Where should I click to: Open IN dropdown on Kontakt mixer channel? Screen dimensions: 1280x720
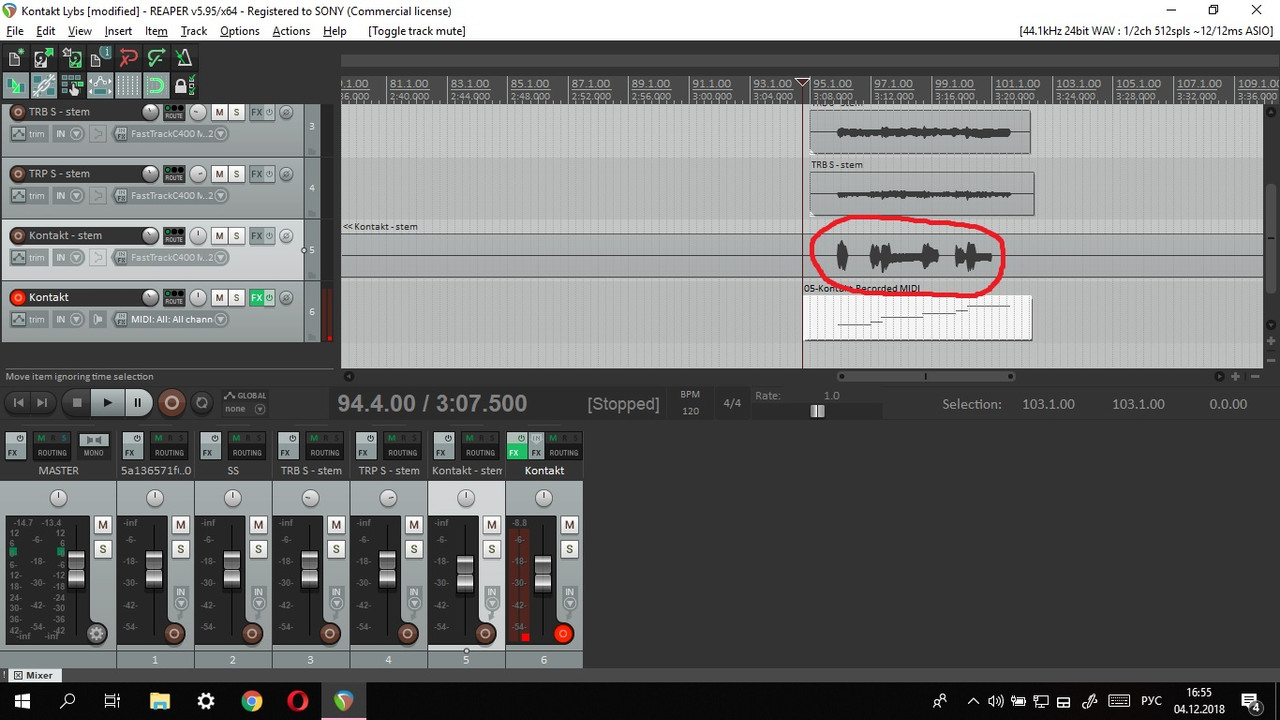[569, 598]
